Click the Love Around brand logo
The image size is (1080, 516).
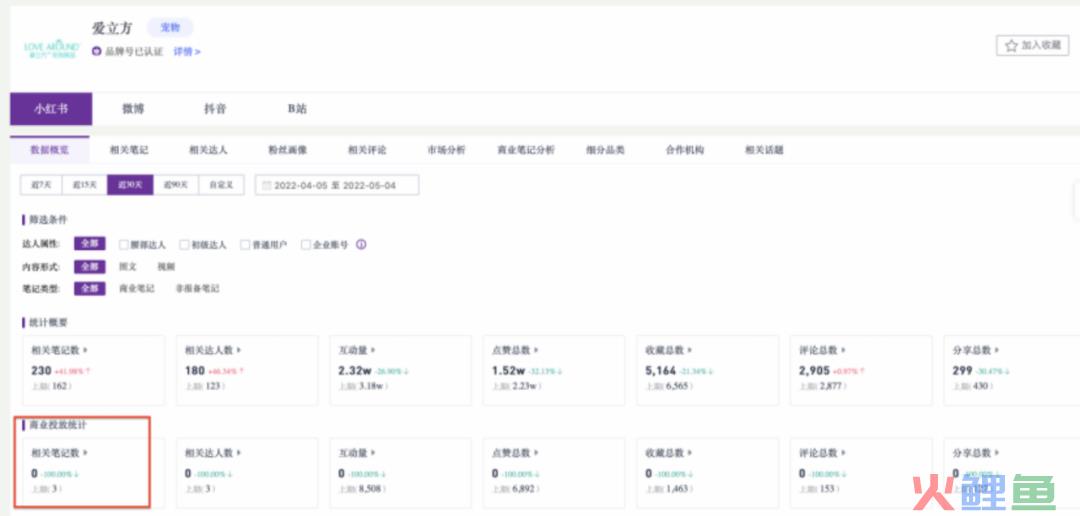52,49
